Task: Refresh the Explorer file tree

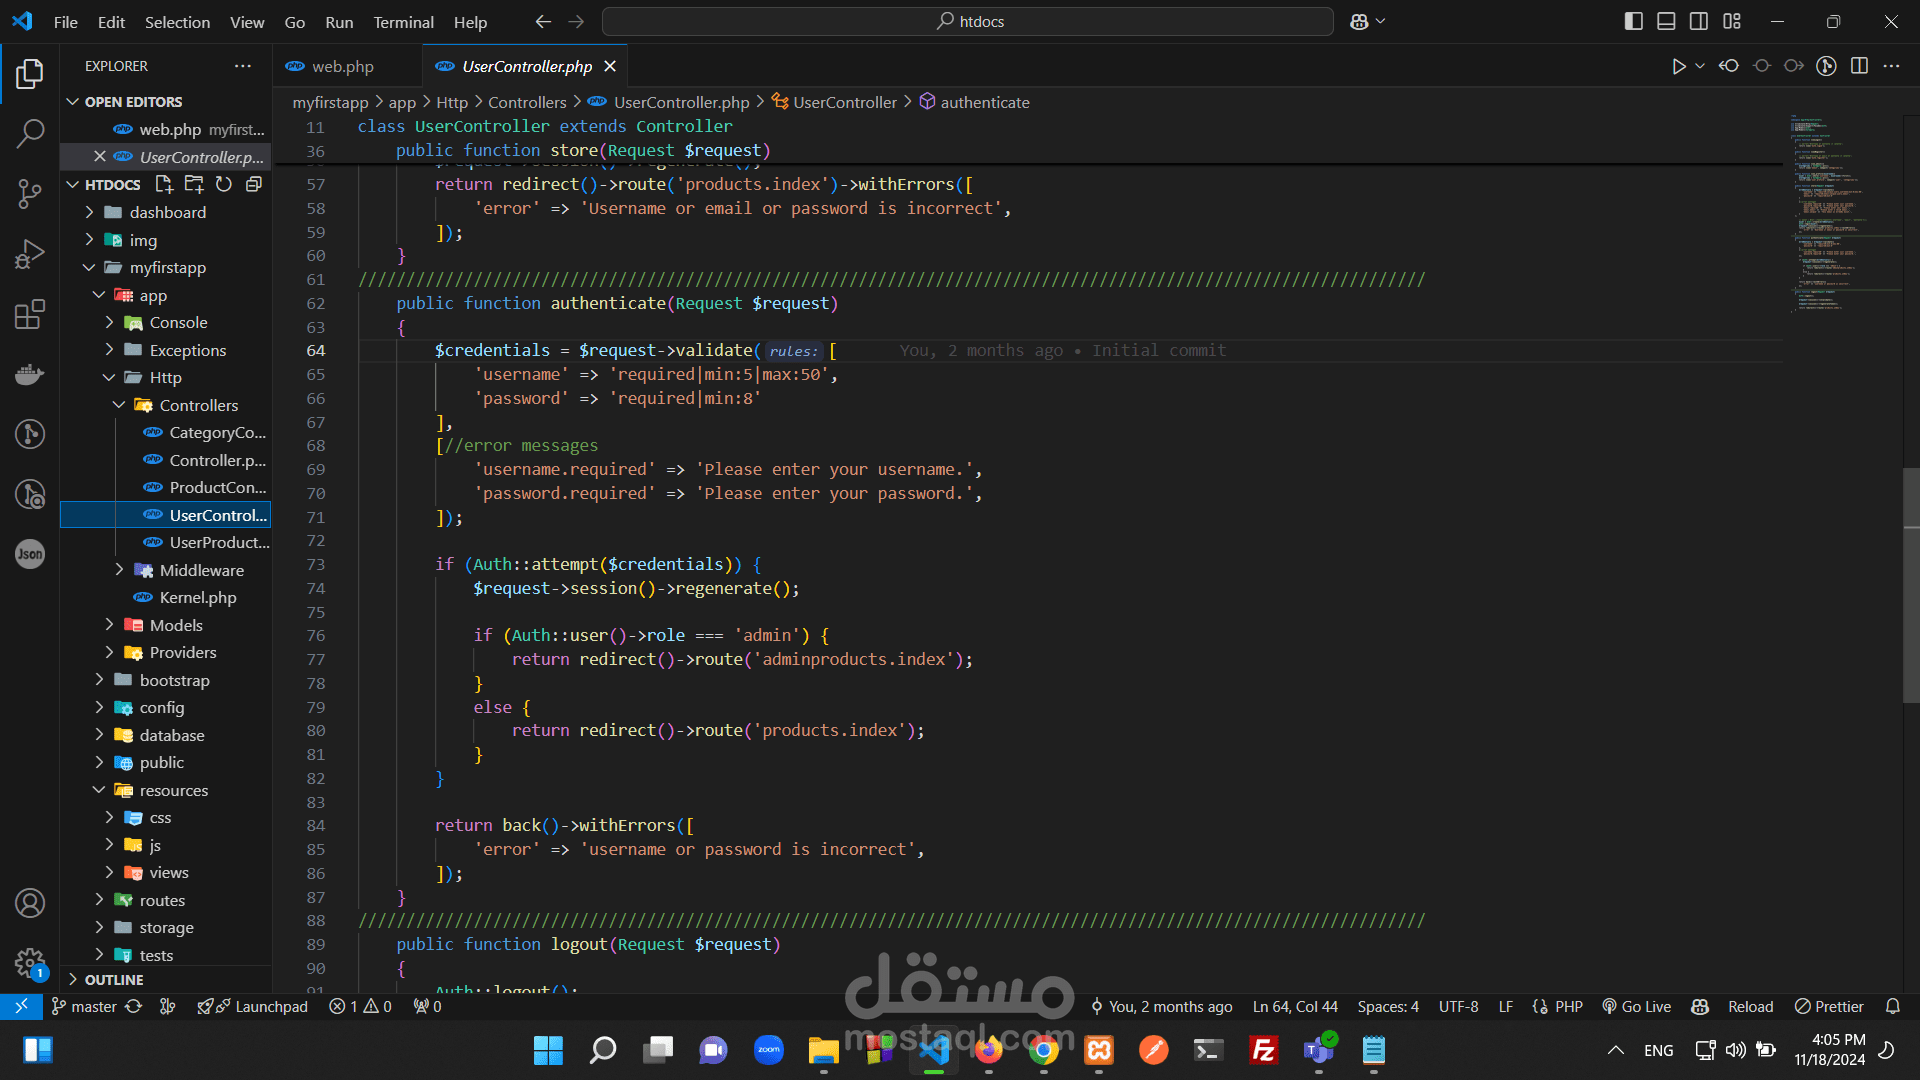Action: coord(224,184)
